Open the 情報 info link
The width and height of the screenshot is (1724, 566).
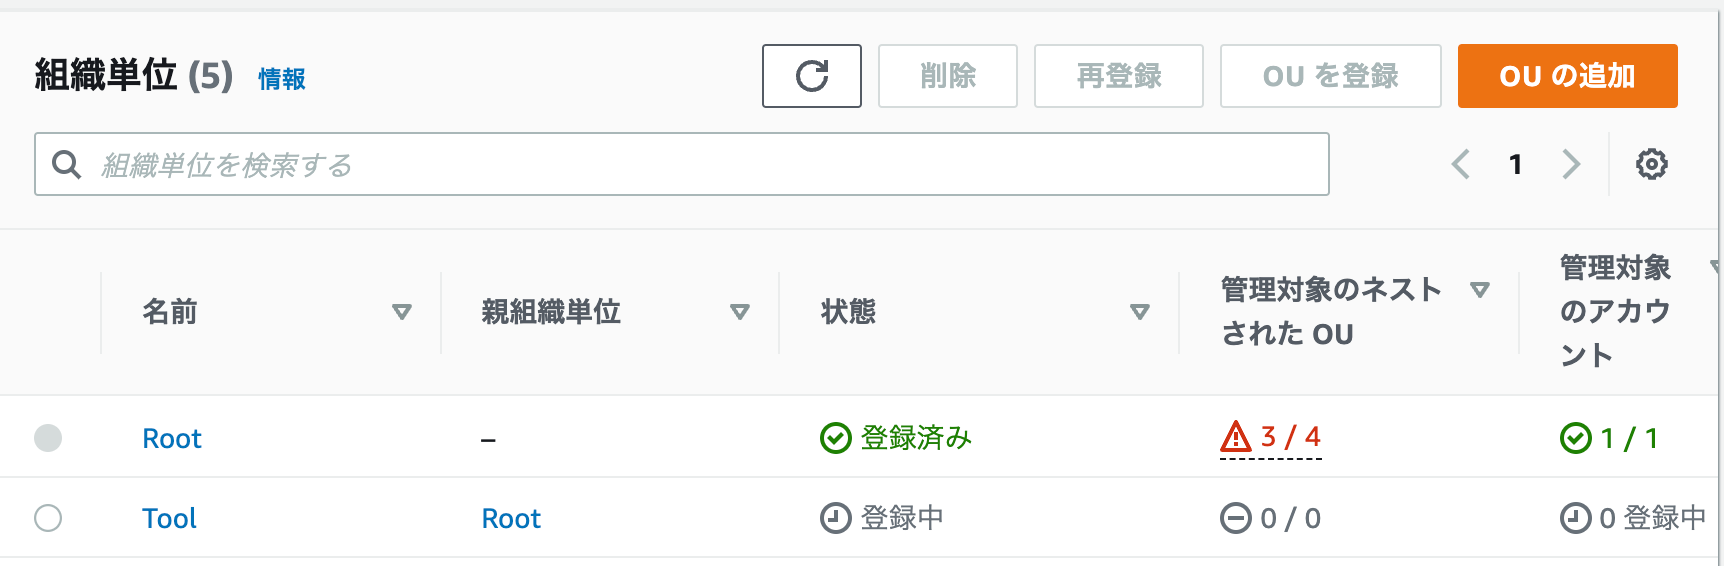tap(282, 79)
